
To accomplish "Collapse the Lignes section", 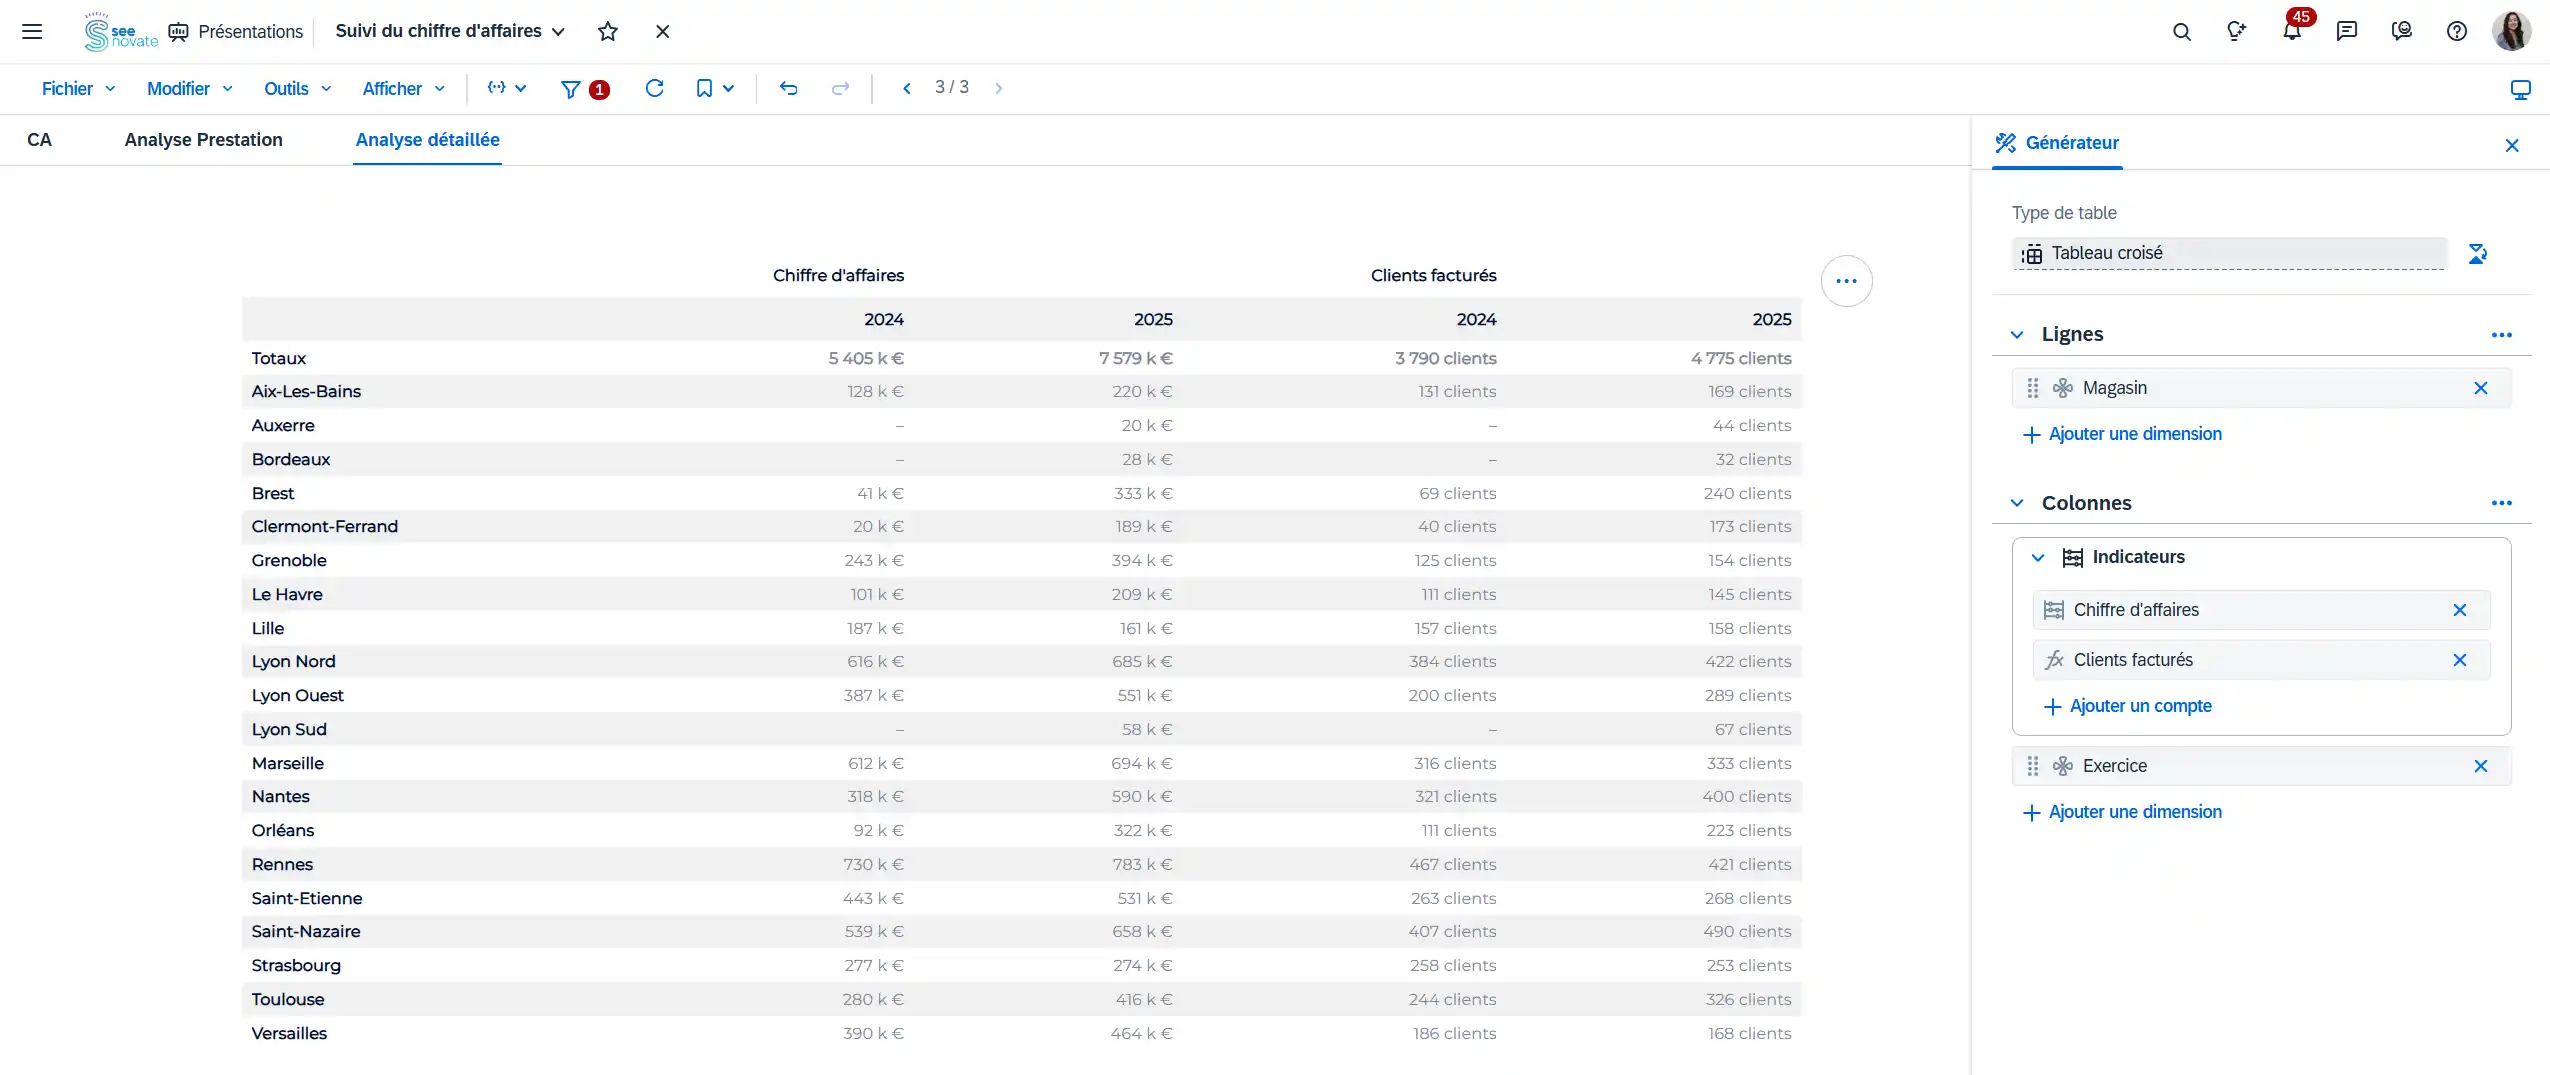I will pyautogui.click(x=2017, y=335).
